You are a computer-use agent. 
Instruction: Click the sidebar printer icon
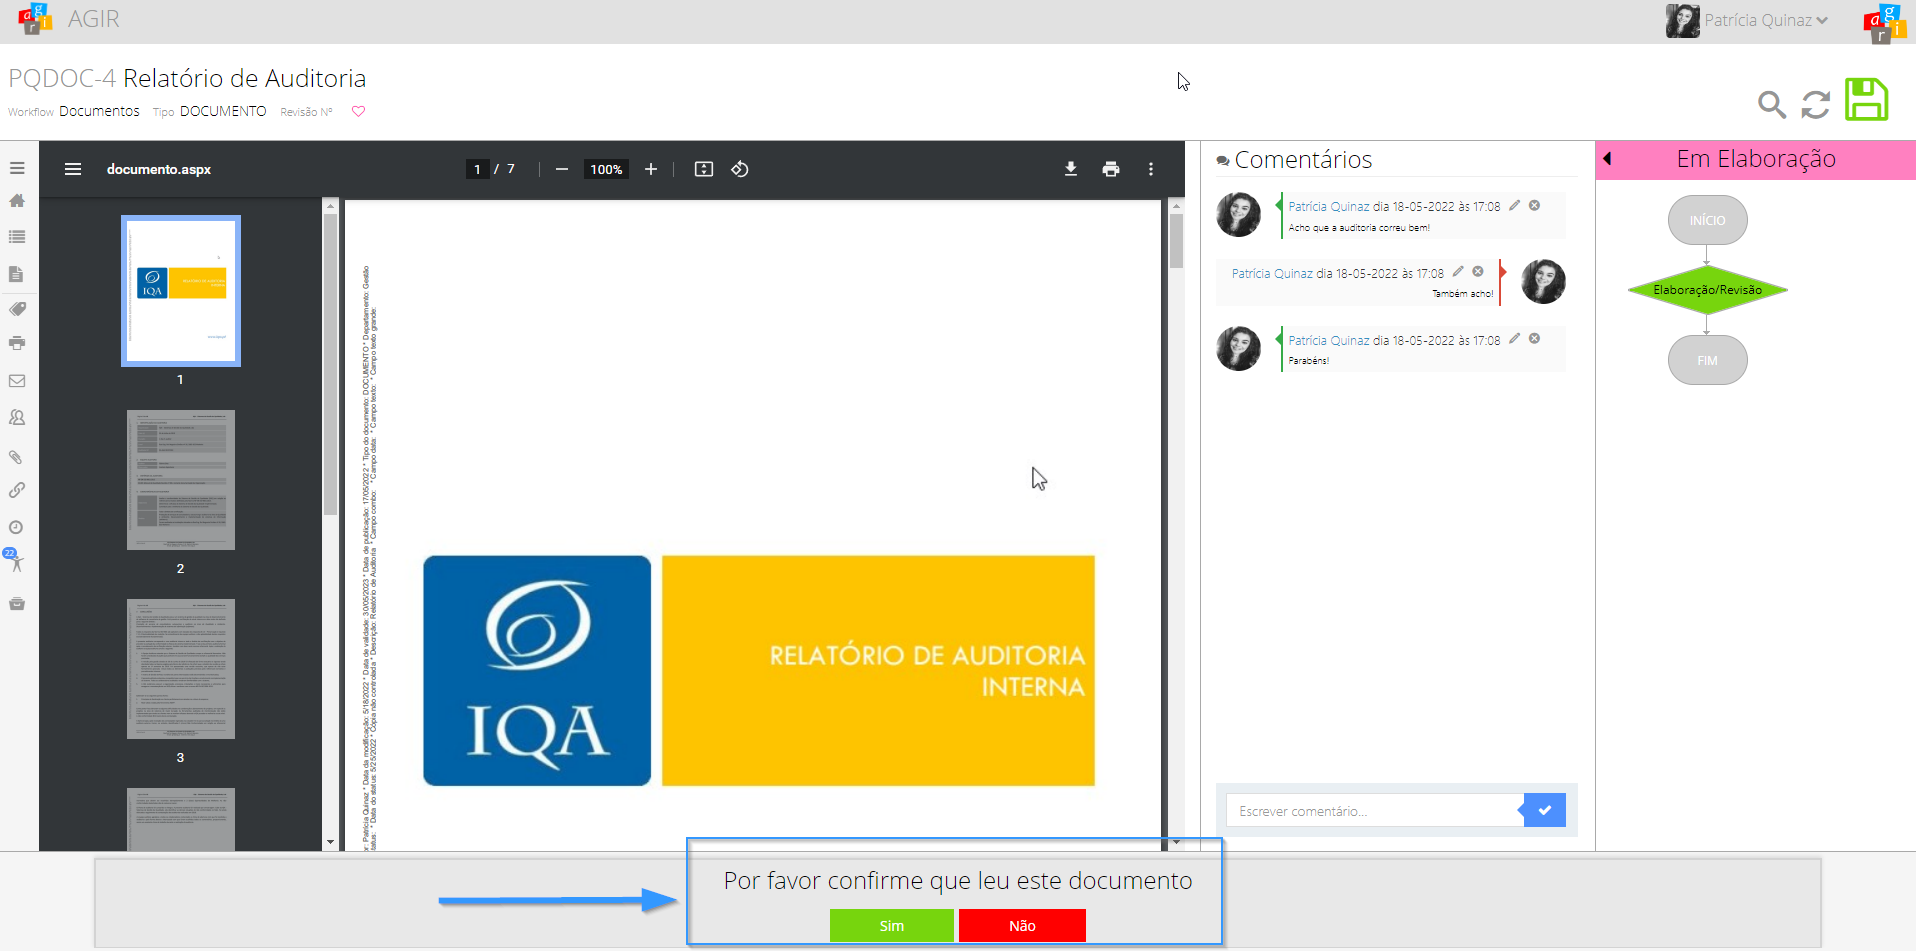tap(17, 343)
